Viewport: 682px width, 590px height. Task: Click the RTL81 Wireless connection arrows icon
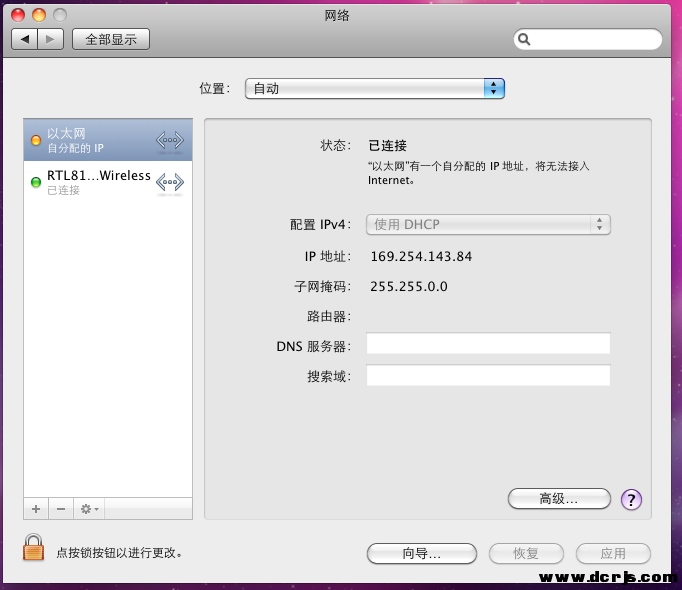(x=170, y=182)
